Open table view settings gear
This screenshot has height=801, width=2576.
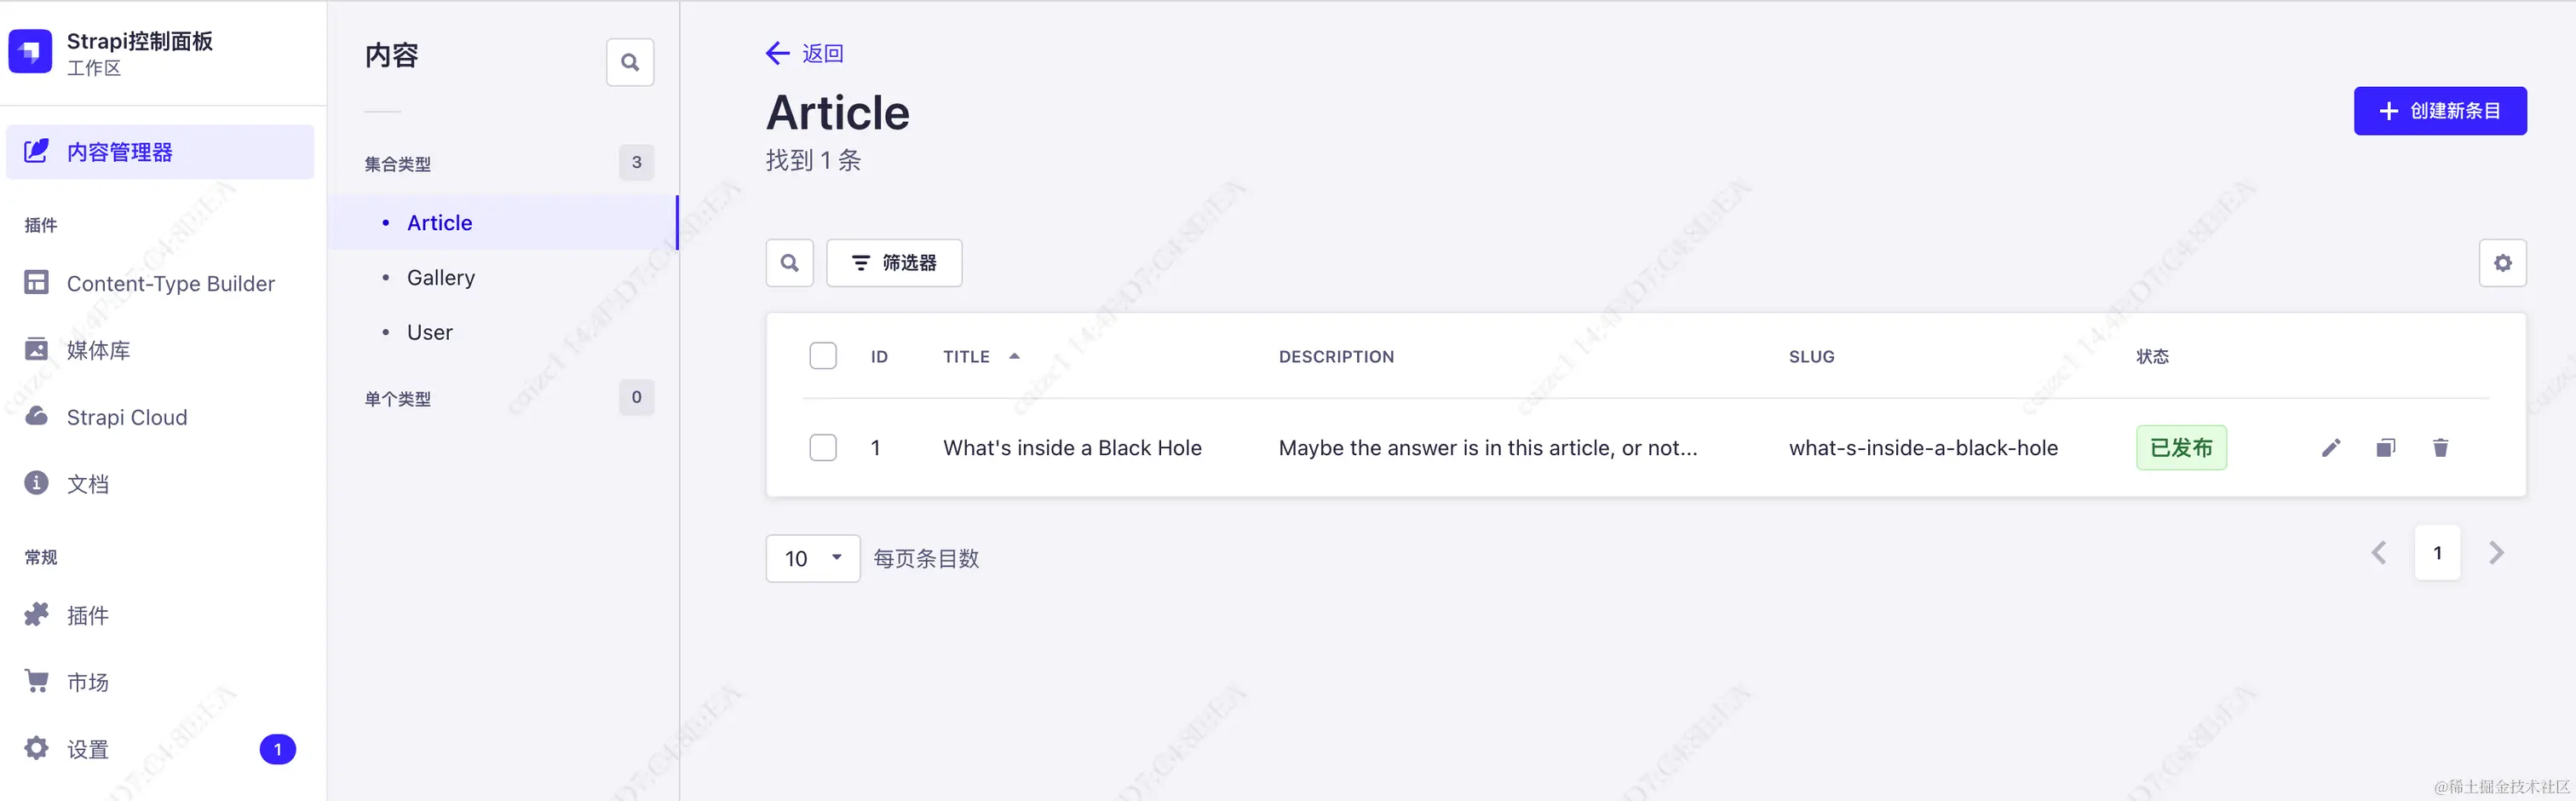[x=2502, y=263]
